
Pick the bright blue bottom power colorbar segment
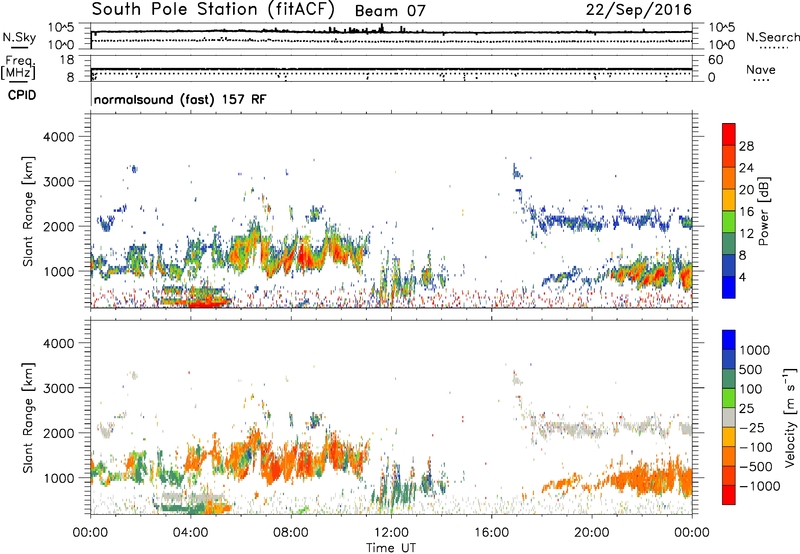pyautogui.click(x=729, y=288)
